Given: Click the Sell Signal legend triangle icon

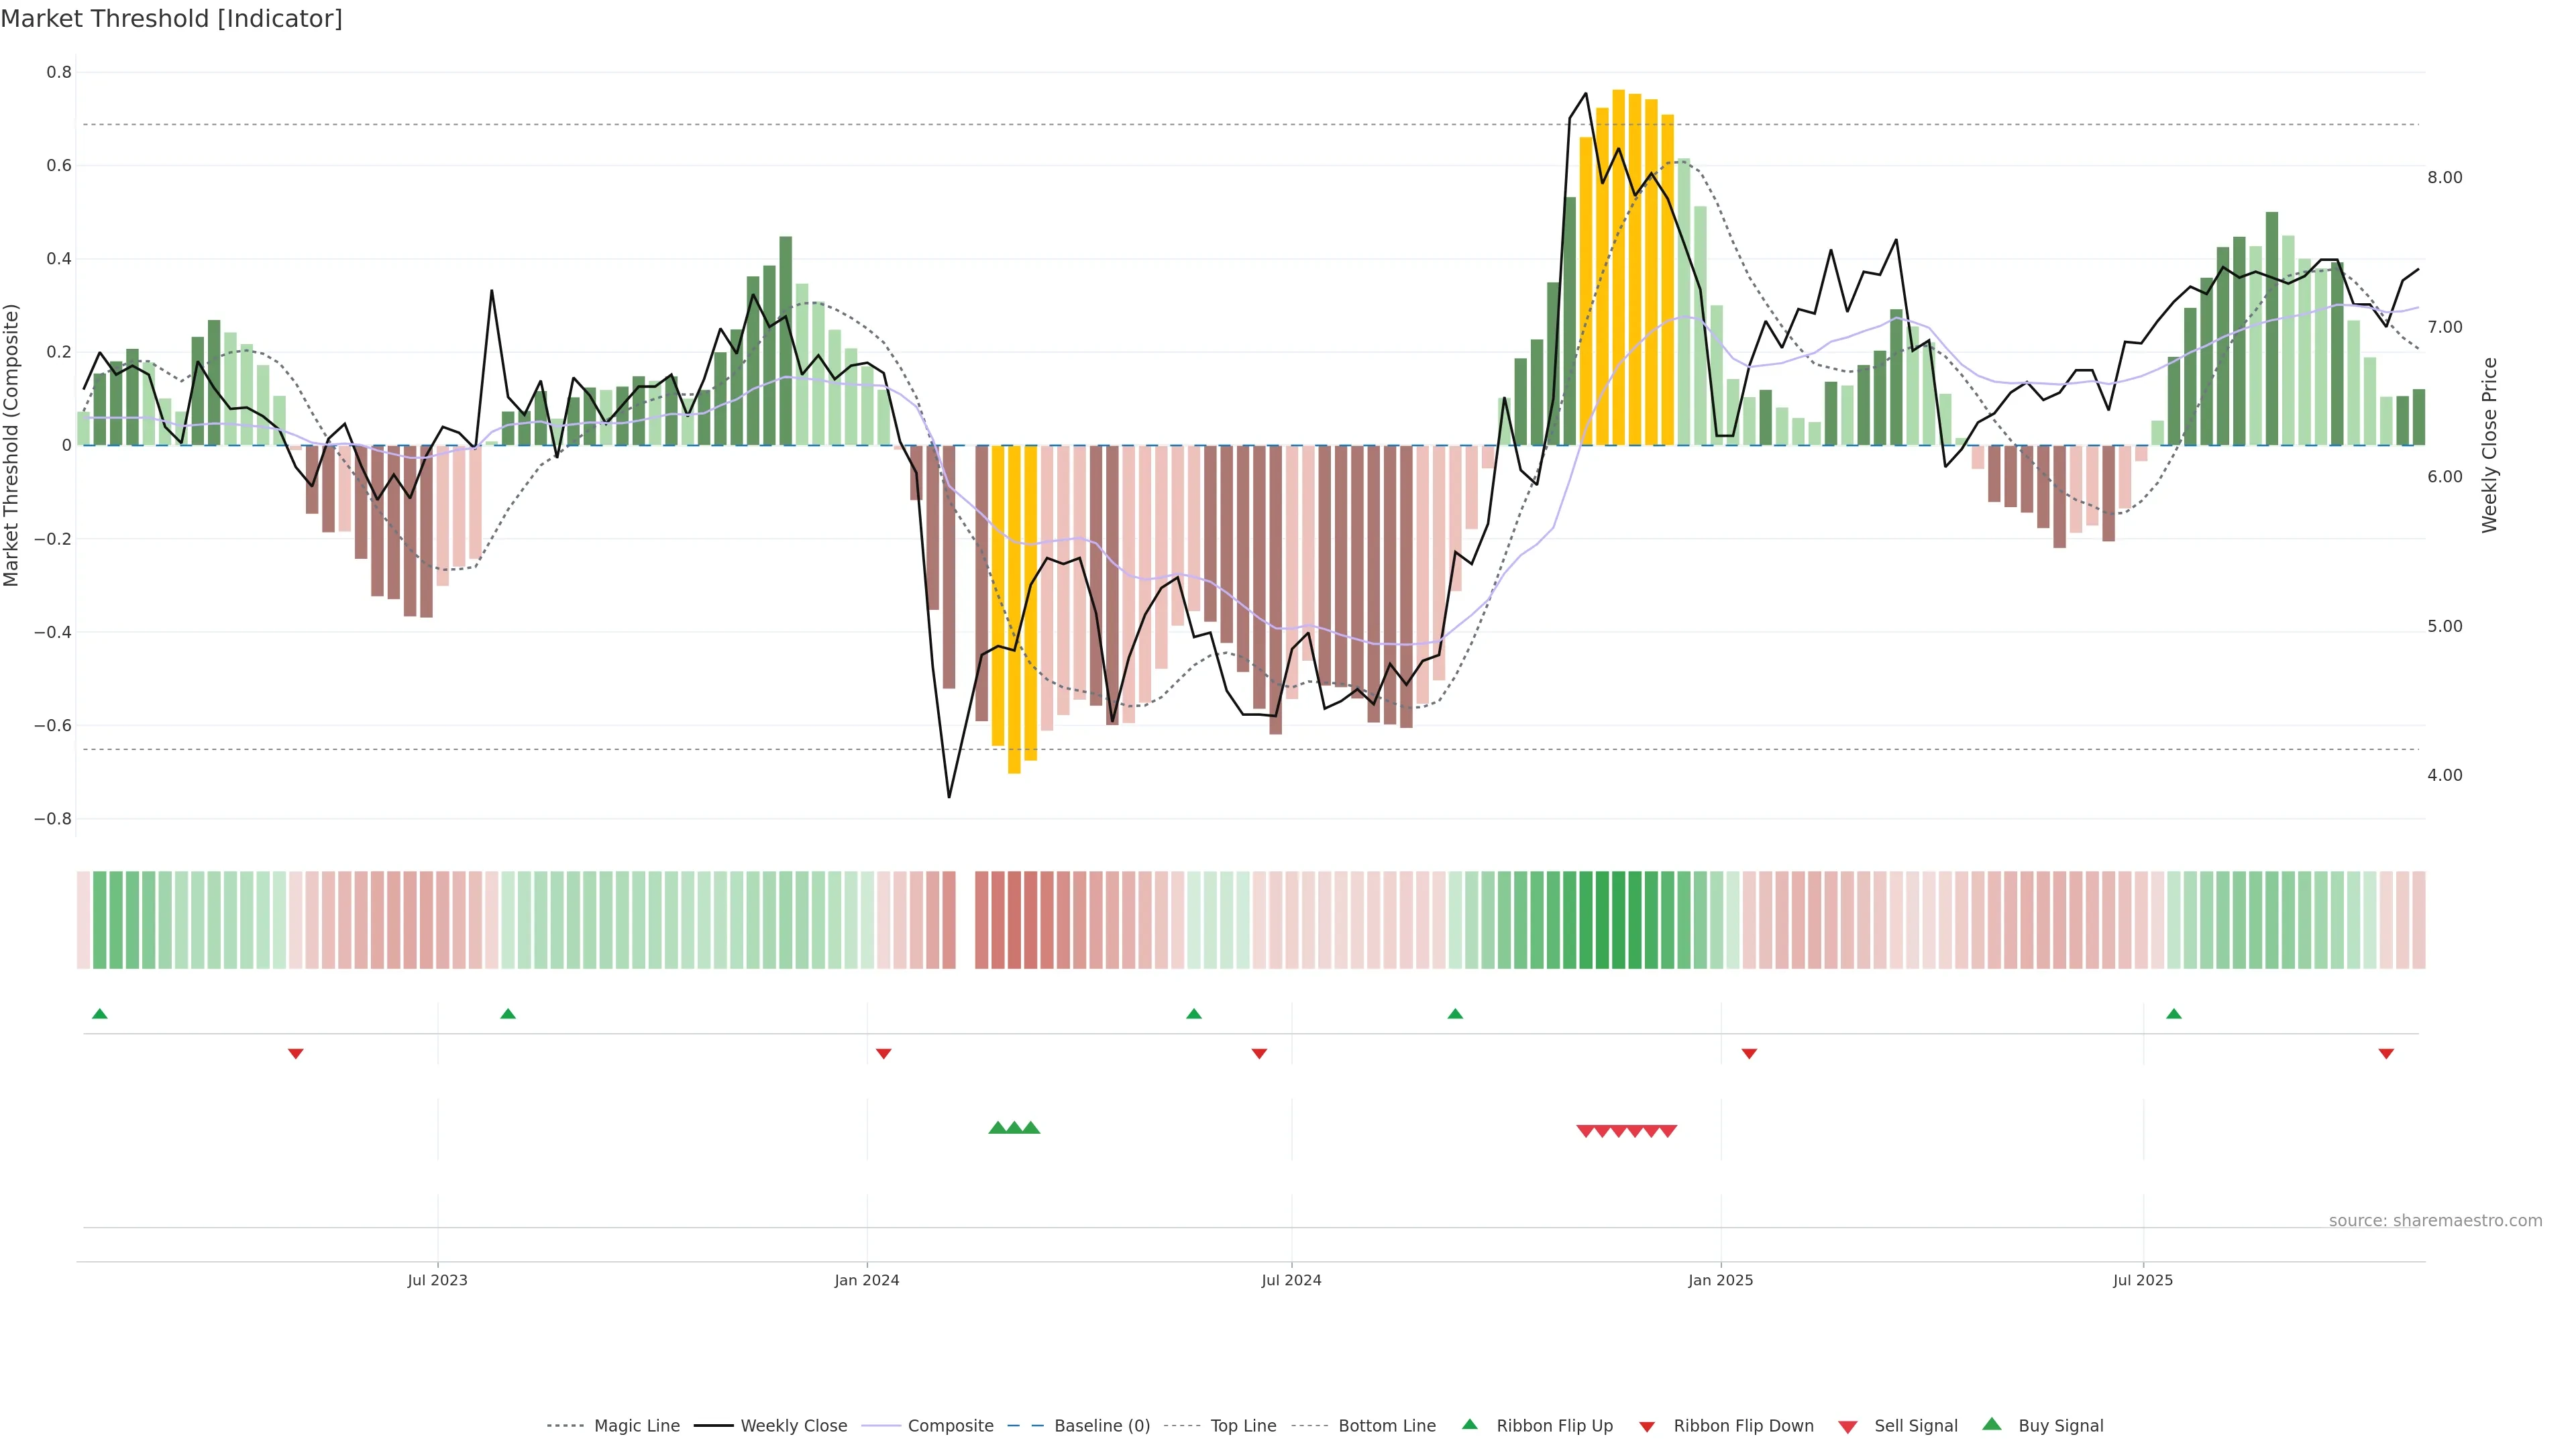Looking at the screenshot, I should pos(1847,1426).
